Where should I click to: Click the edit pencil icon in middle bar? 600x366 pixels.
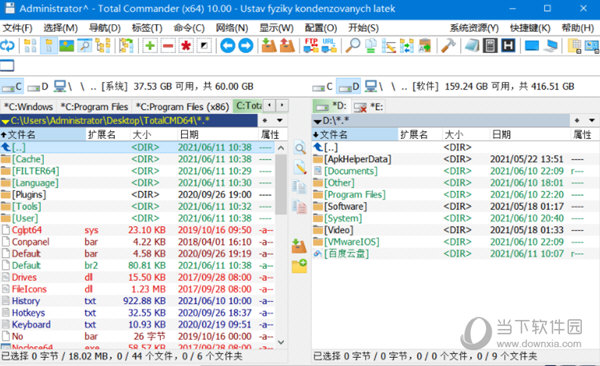[300, 167]
